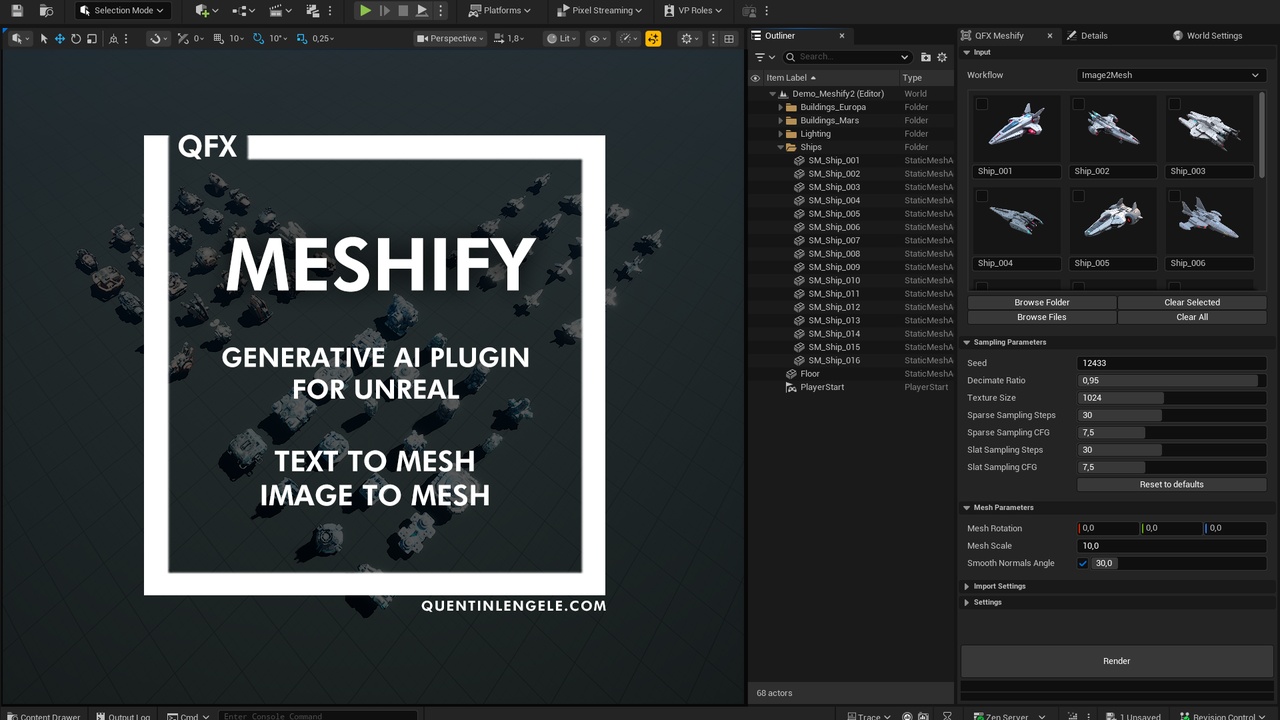
Task: Activate the Scale gizmo tool
Action: coord(92,38)
